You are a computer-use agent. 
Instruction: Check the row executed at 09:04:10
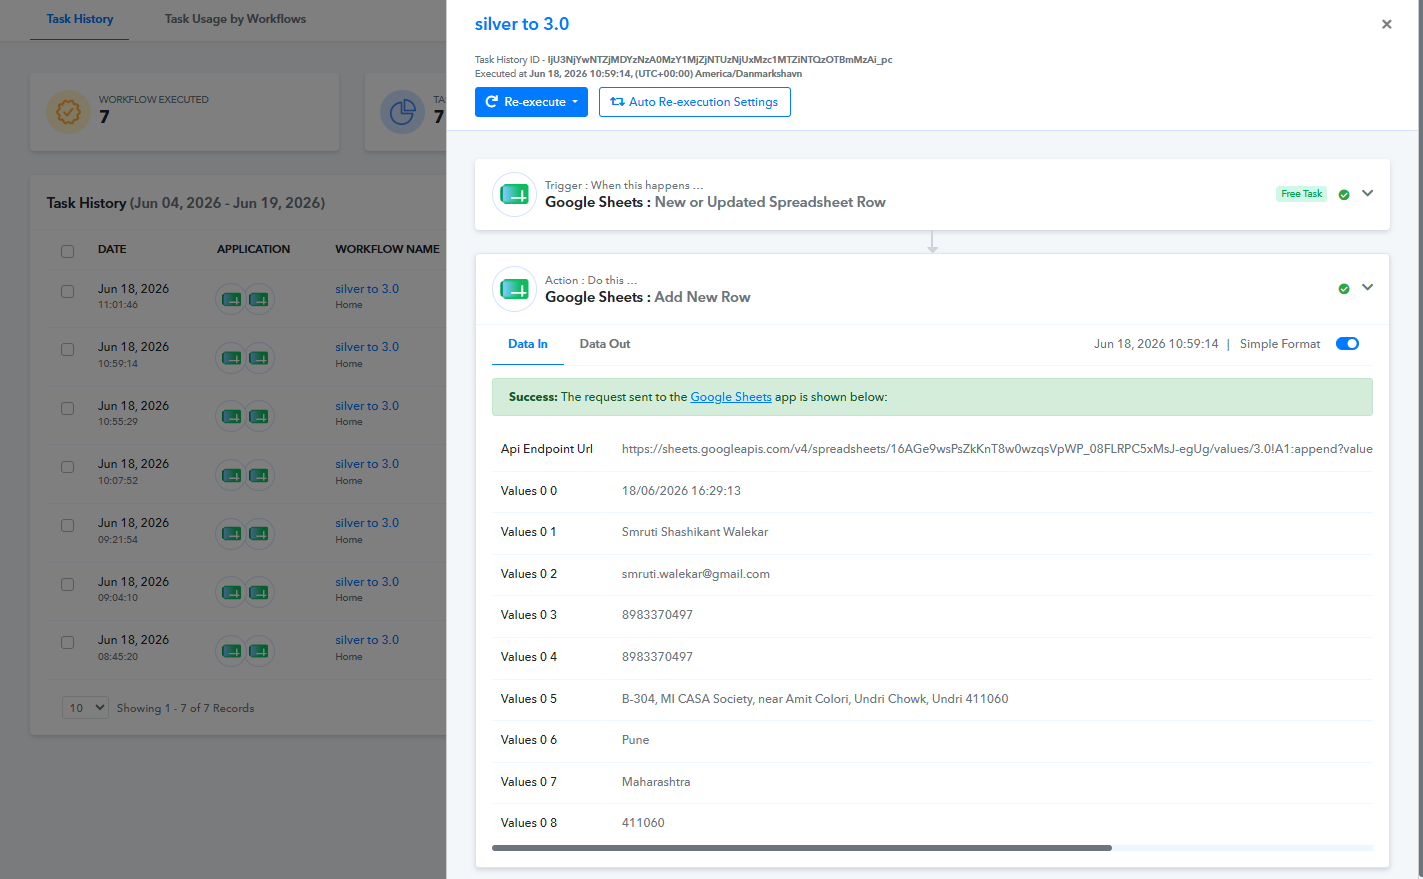[68, 584]
